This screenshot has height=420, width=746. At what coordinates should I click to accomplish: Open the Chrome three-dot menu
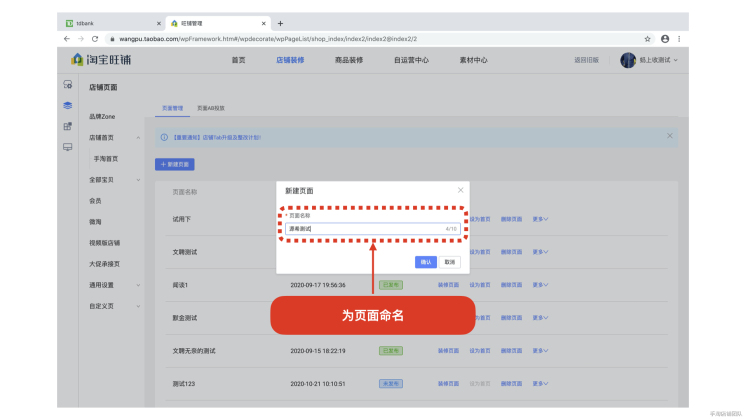point(679,39)
